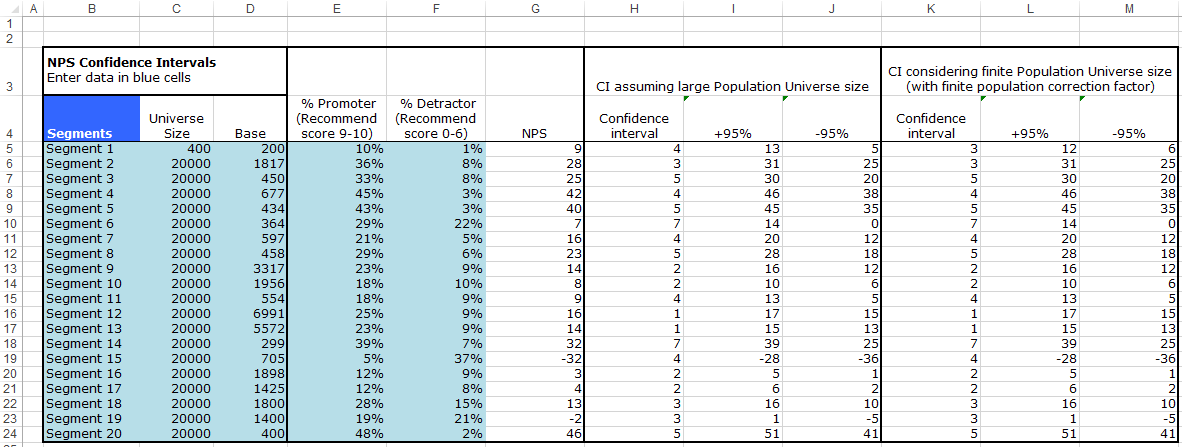Click the +95% header in column L
Viewport: 1182px width, 447px height.
(1030, 119)
